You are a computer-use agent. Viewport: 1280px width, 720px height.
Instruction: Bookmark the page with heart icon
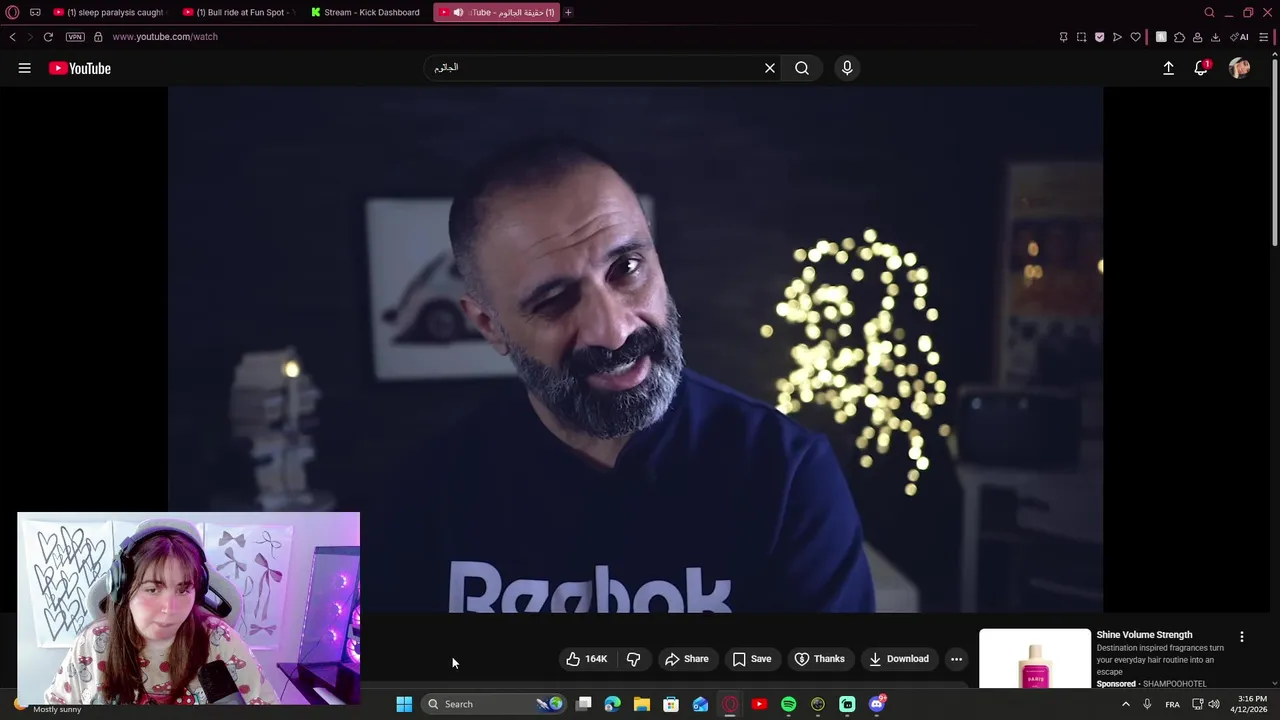click(x=1135, y=37)
